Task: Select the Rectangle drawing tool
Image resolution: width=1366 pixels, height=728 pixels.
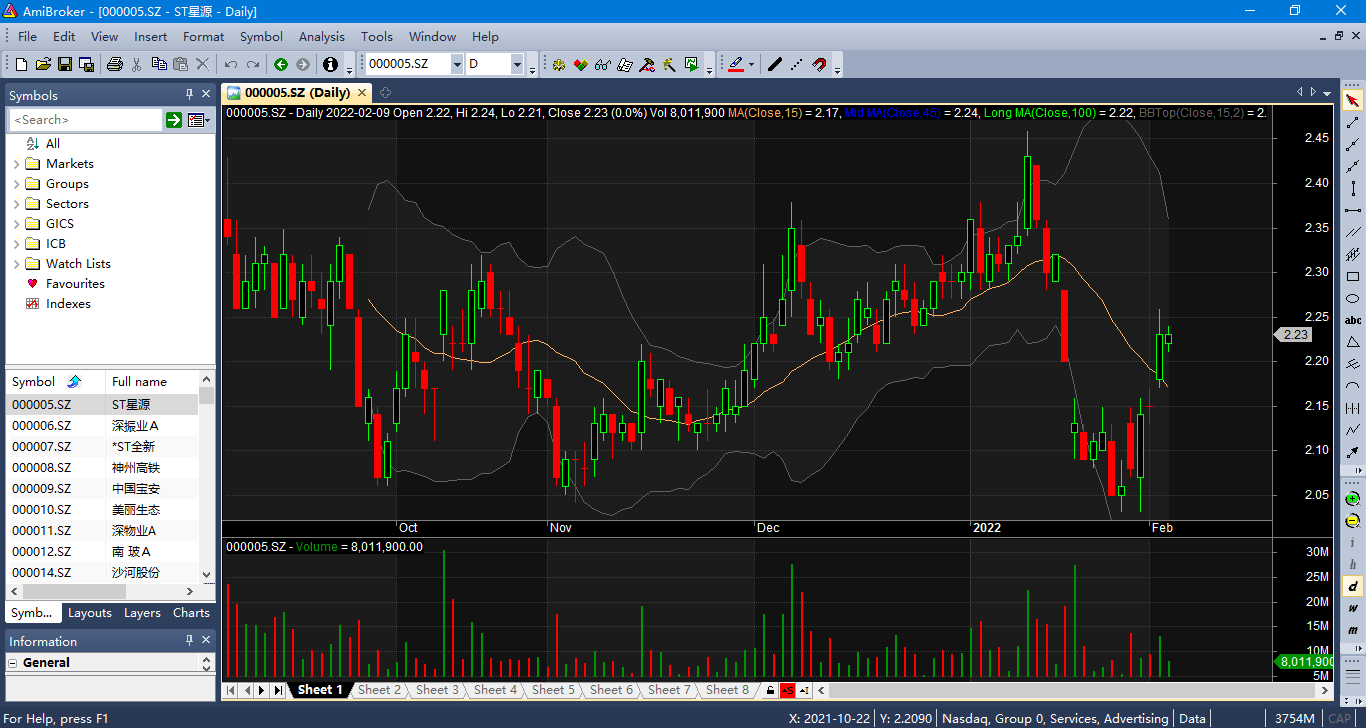Action: tap(1353, 276)
